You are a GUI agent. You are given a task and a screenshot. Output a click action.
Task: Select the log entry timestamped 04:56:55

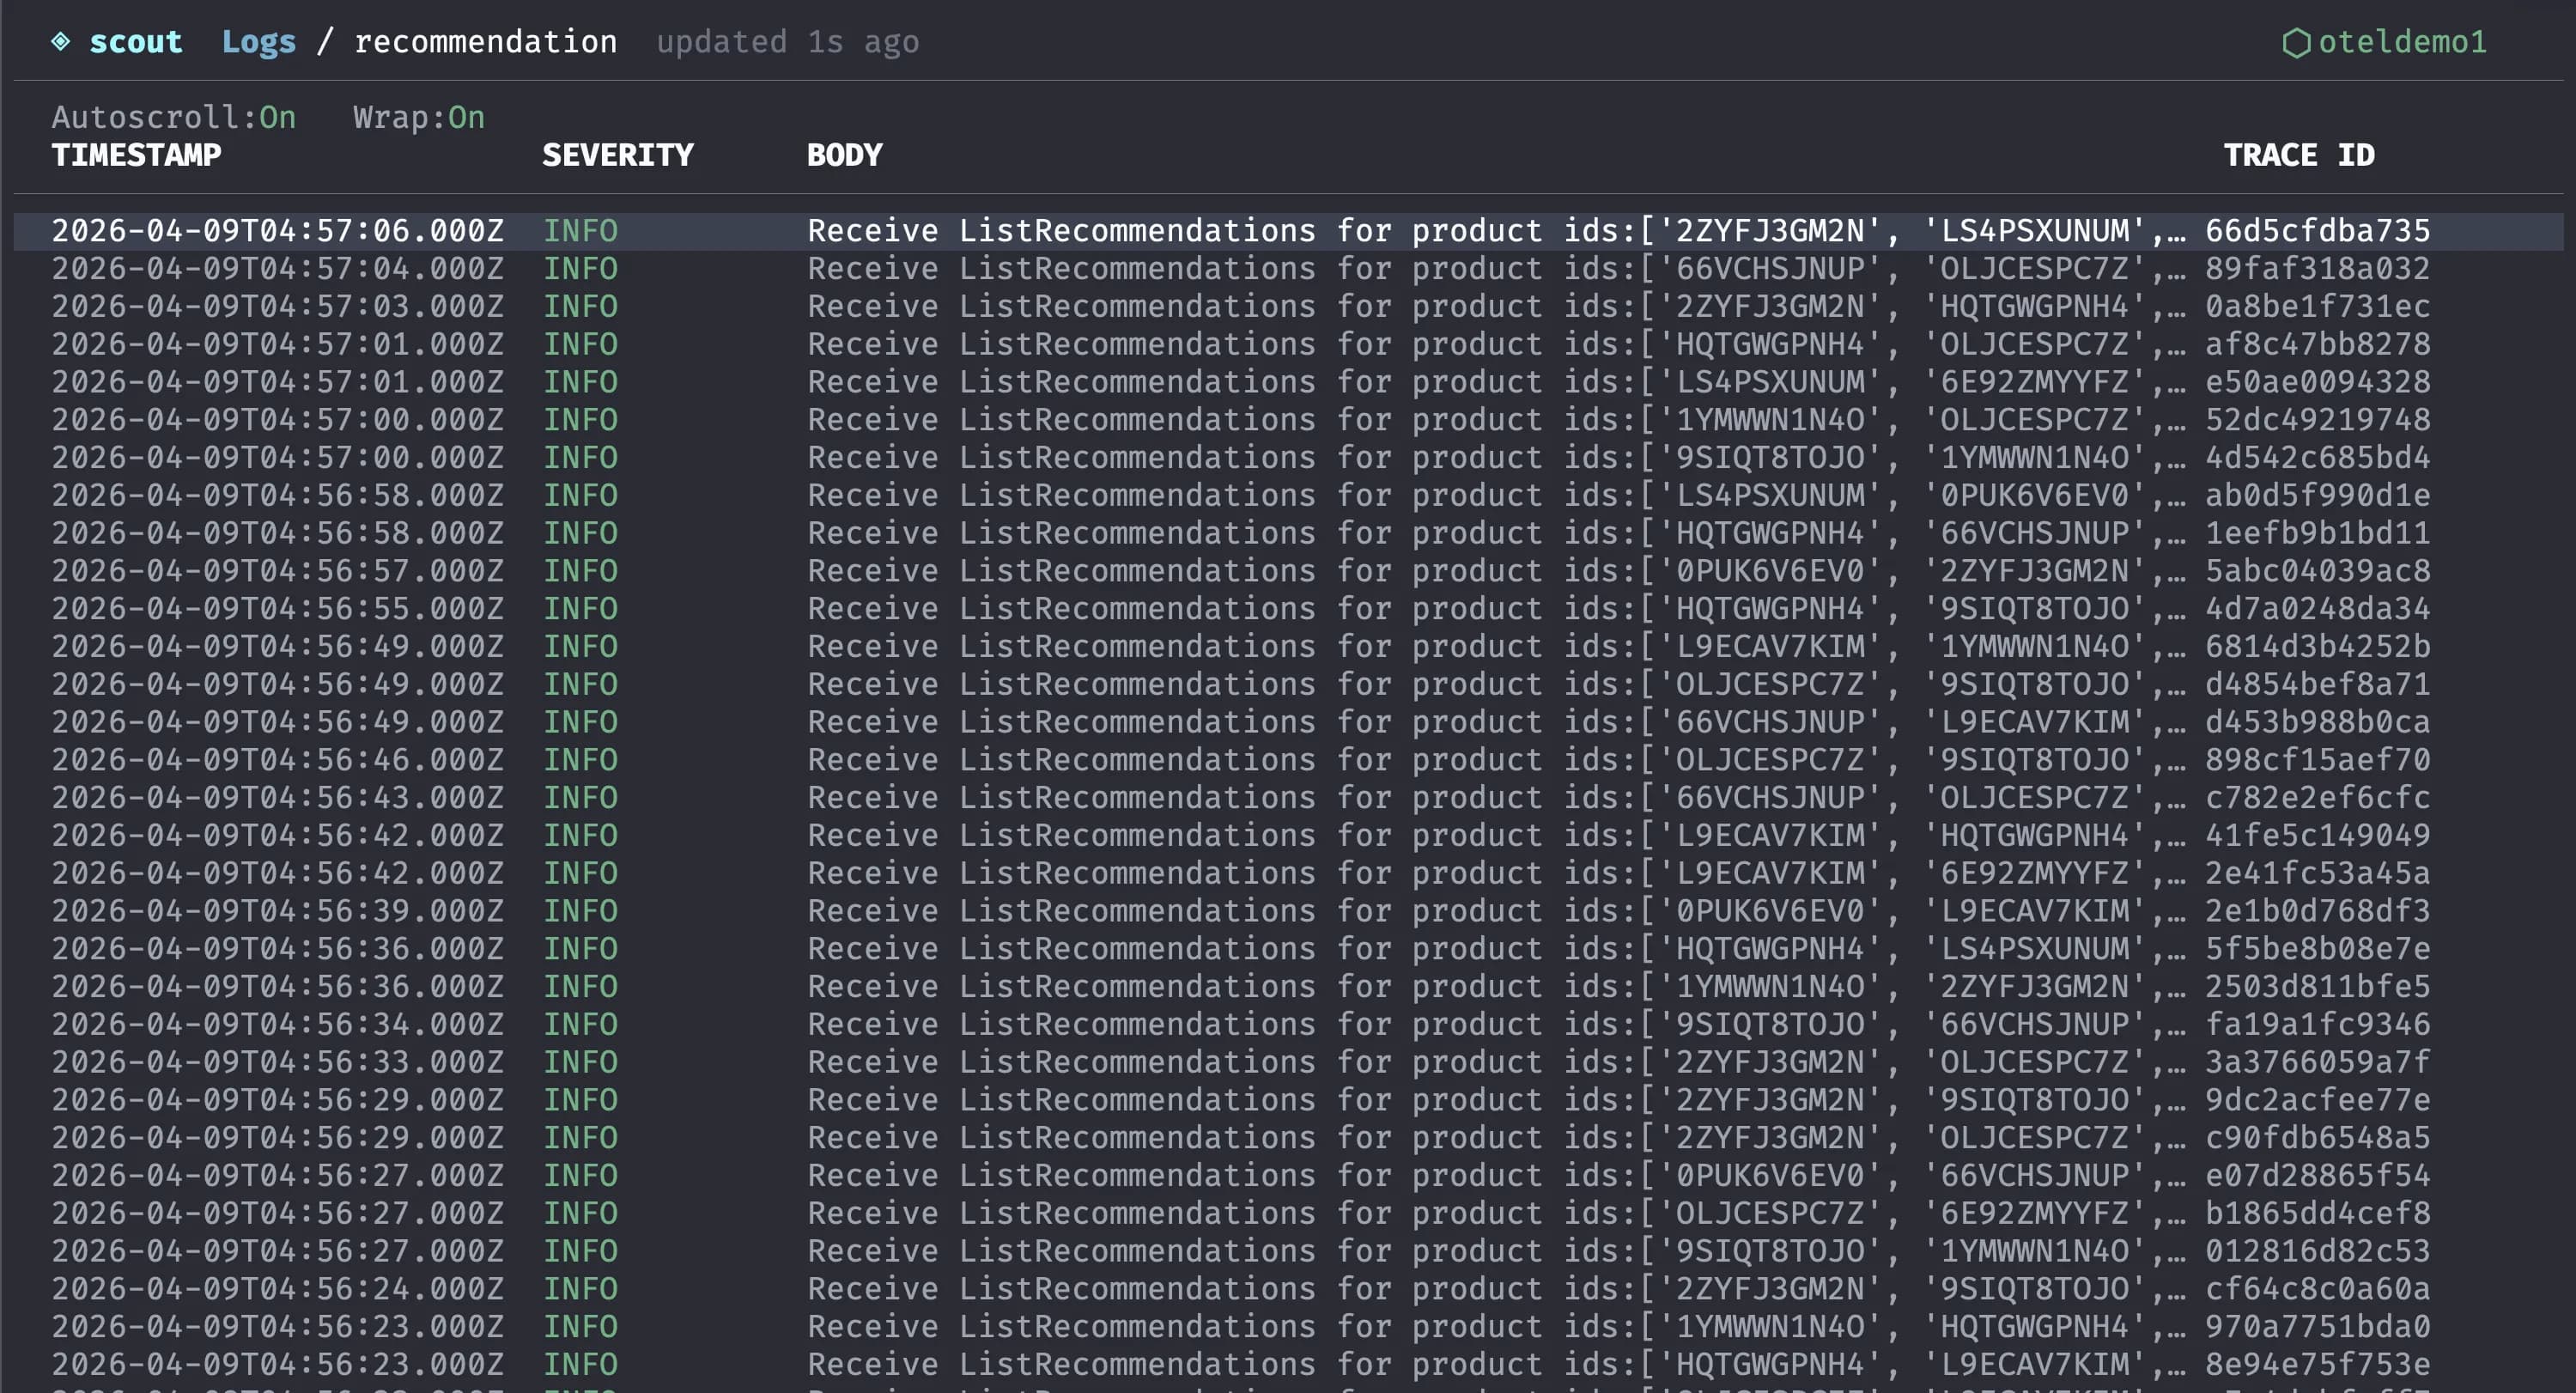(281, 608)
